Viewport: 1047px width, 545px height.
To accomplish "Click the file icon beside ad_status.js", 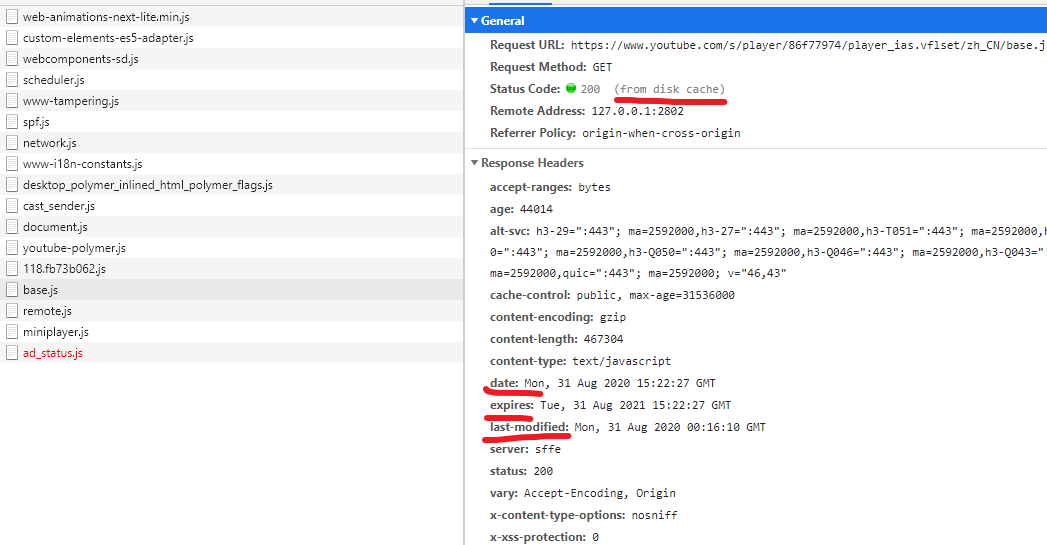I will pos(12,353).
